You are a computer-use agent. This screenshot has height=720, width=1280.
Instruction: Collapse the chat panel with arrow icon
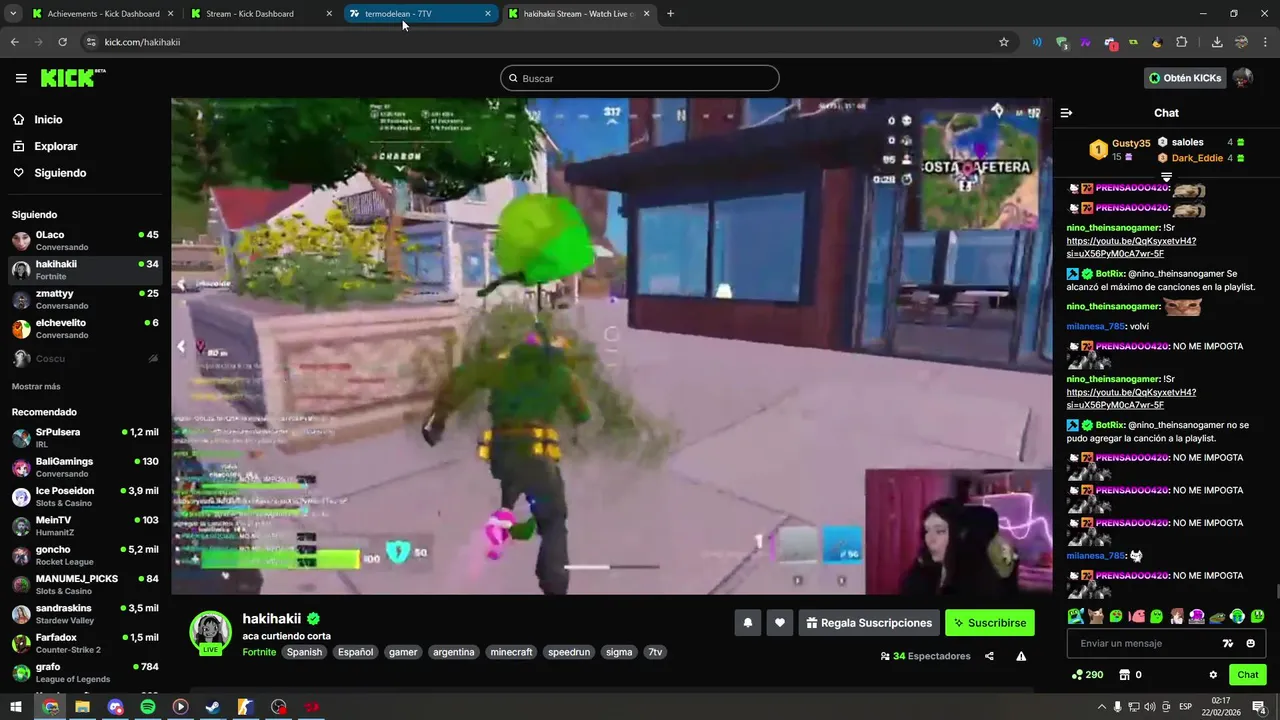[1066, 113]
